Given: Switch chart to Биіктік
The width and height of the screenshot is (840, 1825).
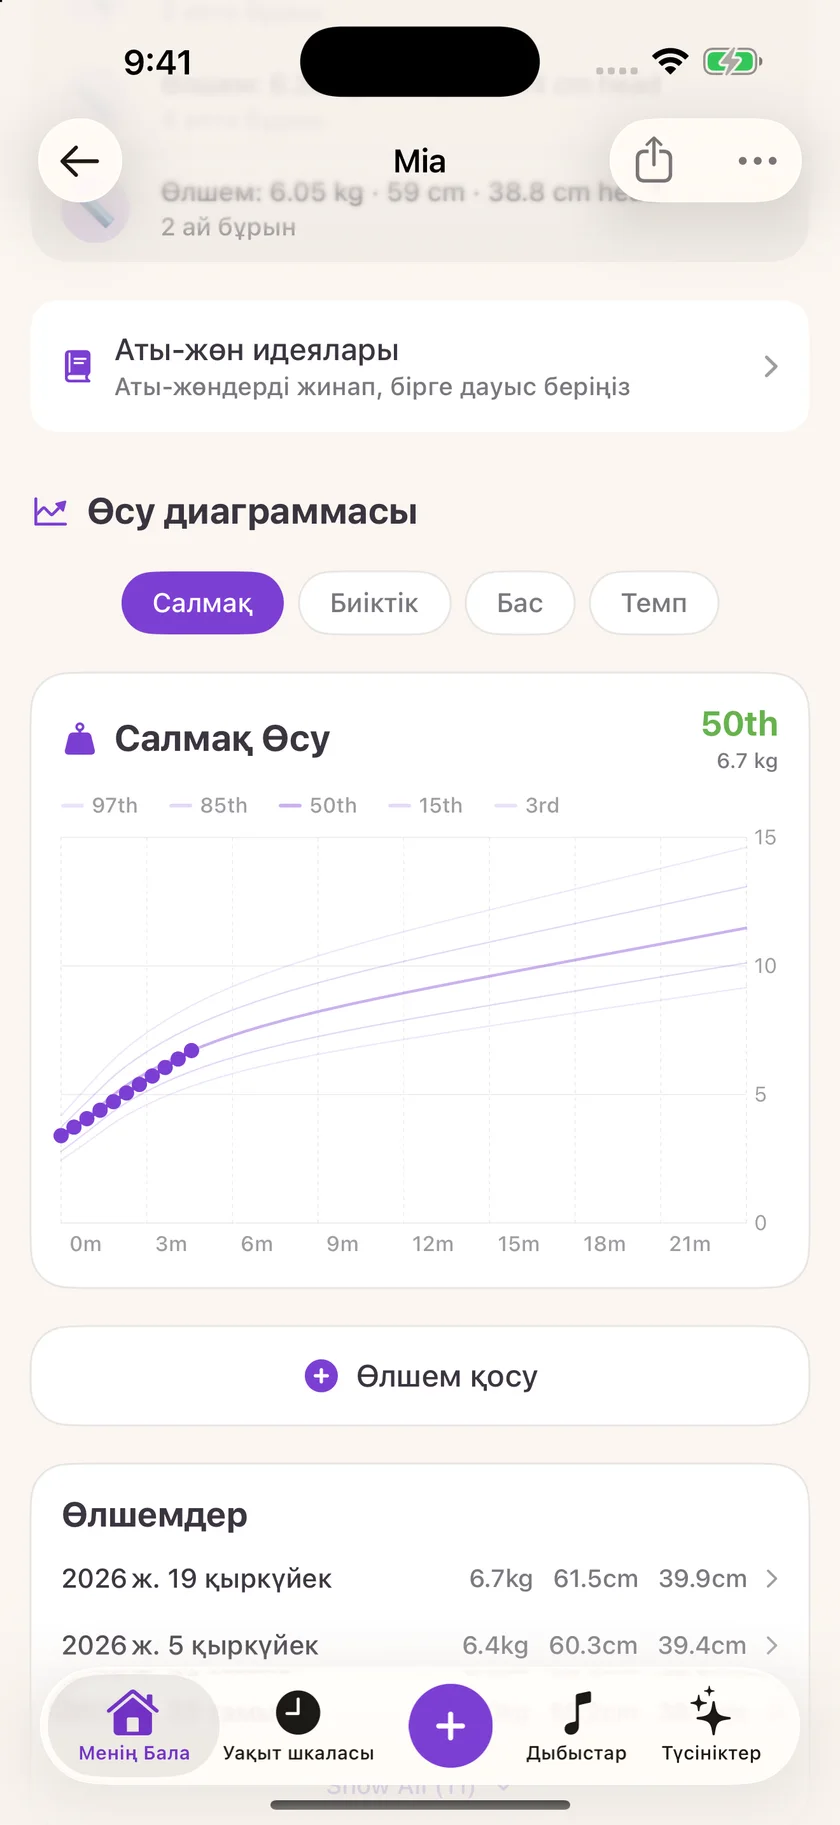Looking at the screenshot, I should coord(374,603).
